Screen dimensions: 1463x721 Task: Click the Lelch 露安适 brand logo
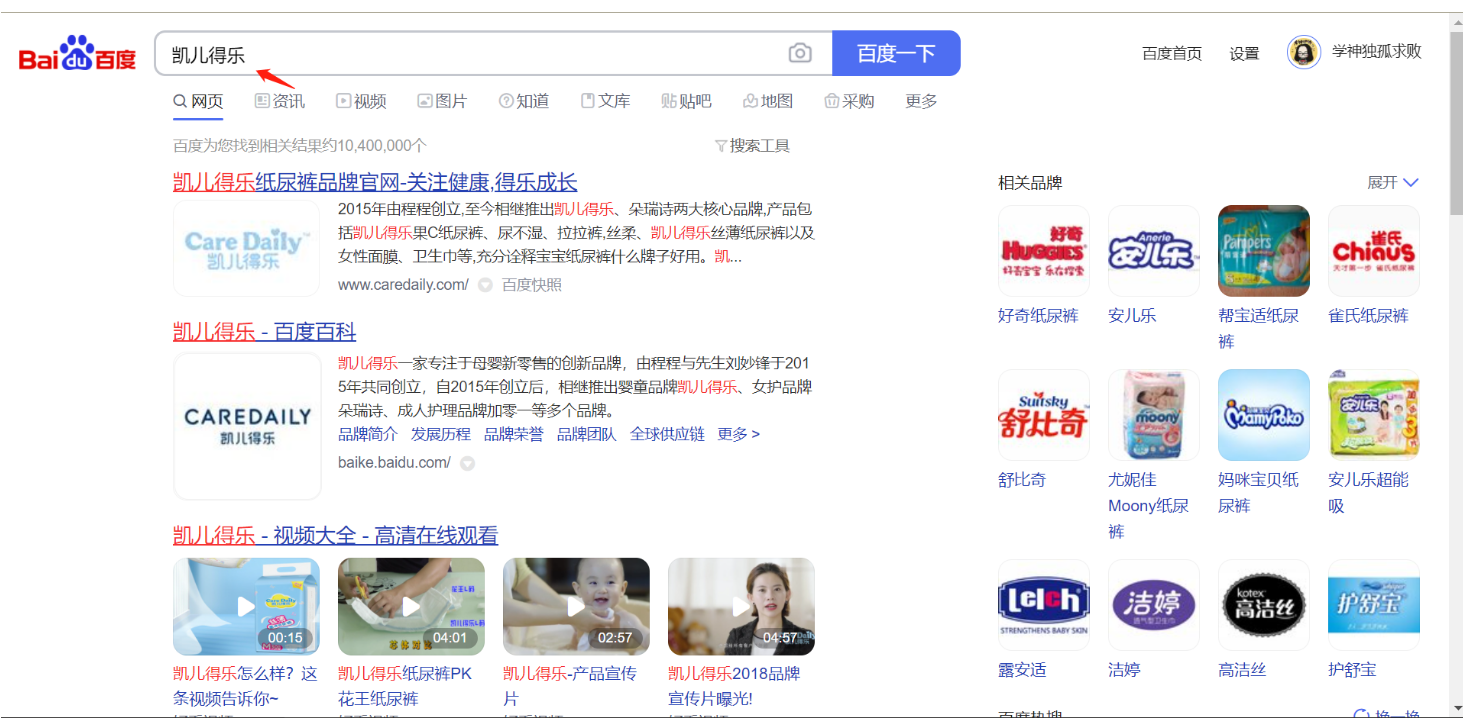[1044, 605]
